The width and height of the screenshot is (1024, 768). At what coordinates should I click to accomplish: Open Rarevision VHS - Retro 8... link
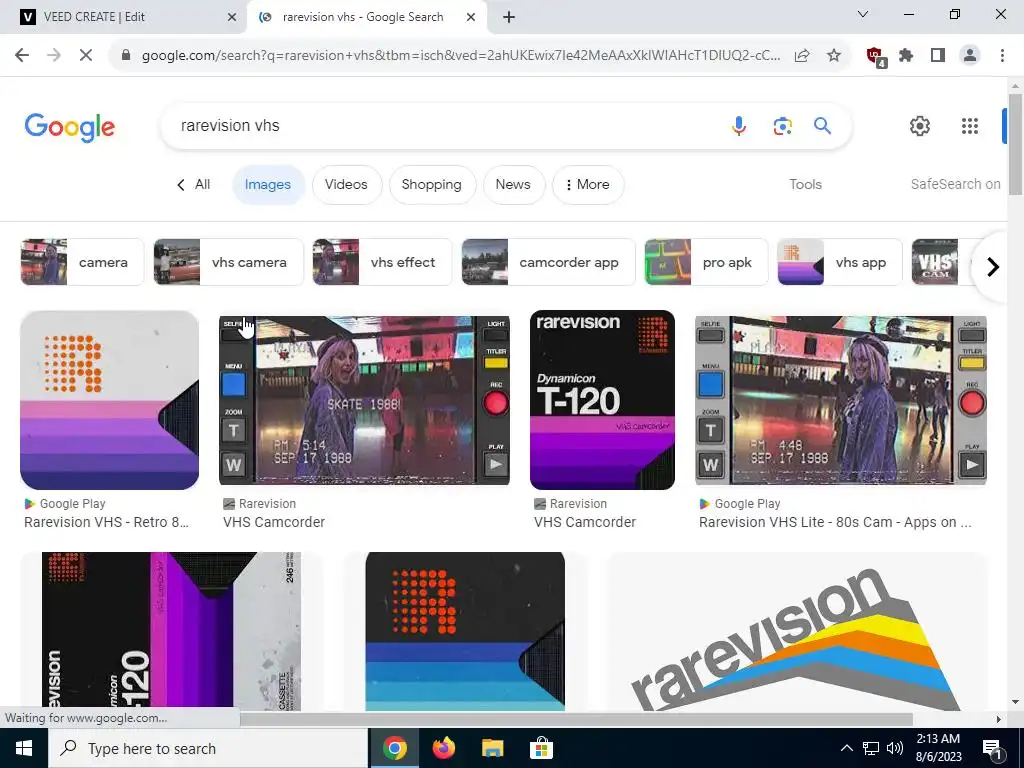point(106,522)
